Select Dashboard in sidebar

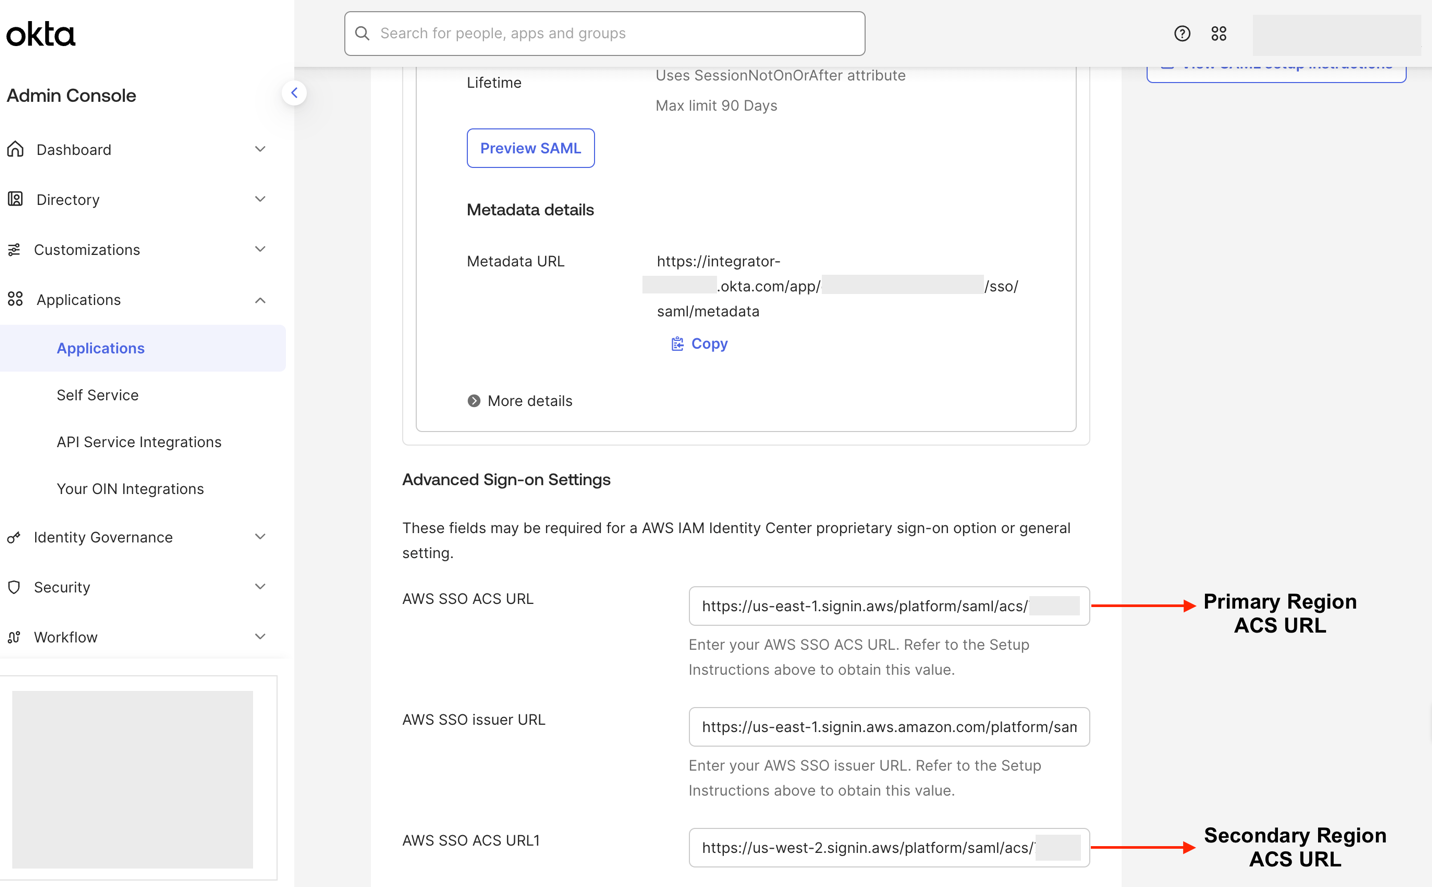pos(74,150)
